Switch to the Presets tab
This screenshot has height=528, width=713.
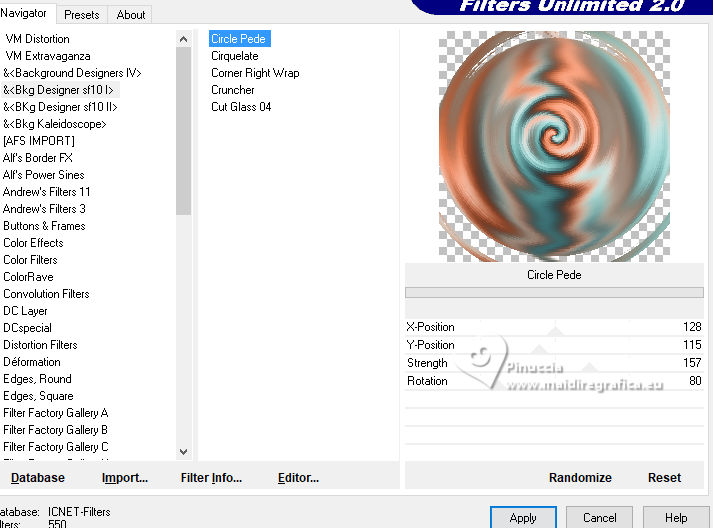tap(81, 15)
